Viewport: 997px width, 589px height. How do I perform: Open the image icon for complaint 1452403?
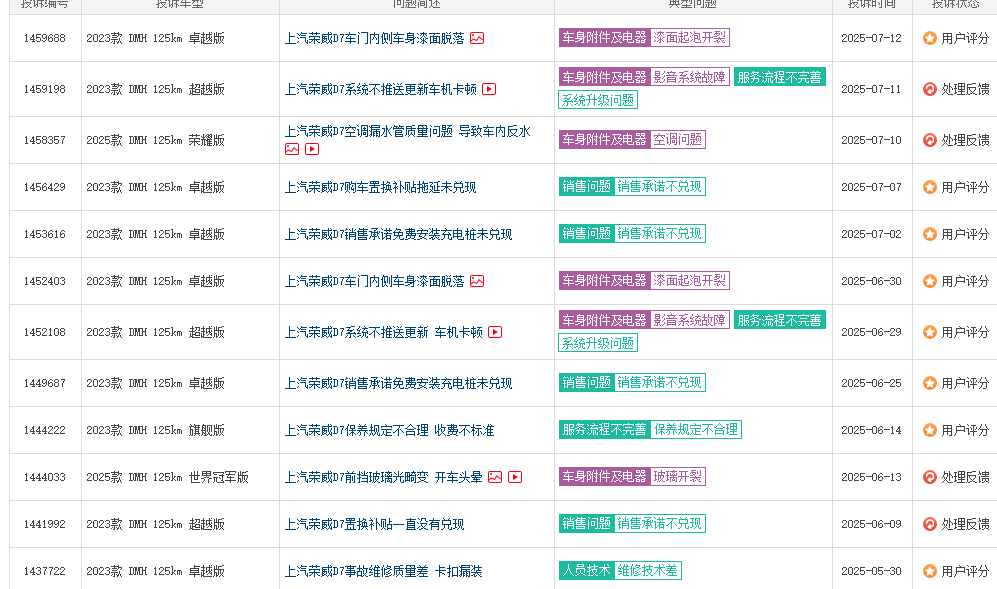point(477,281)
